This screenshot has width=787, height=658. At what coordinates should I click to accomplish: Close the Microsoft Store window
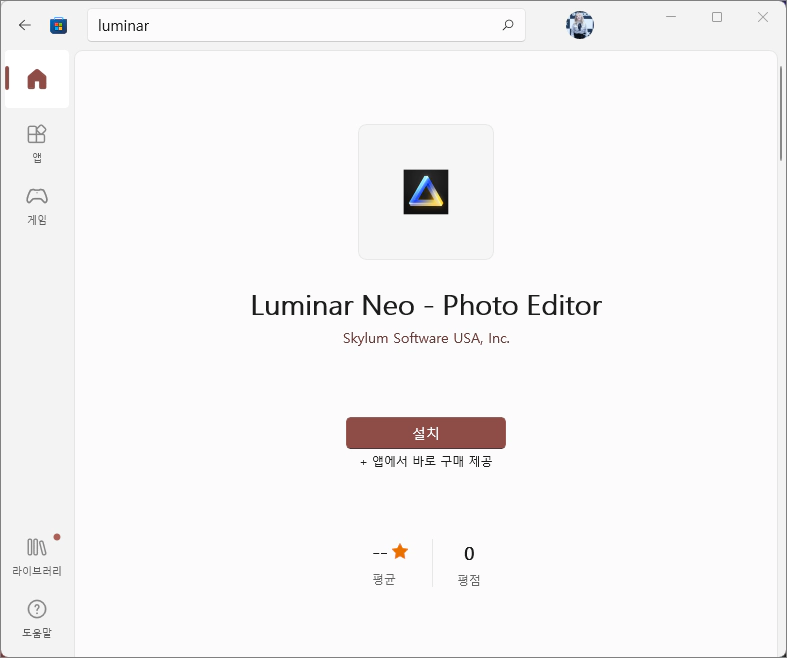pos(763,17)
